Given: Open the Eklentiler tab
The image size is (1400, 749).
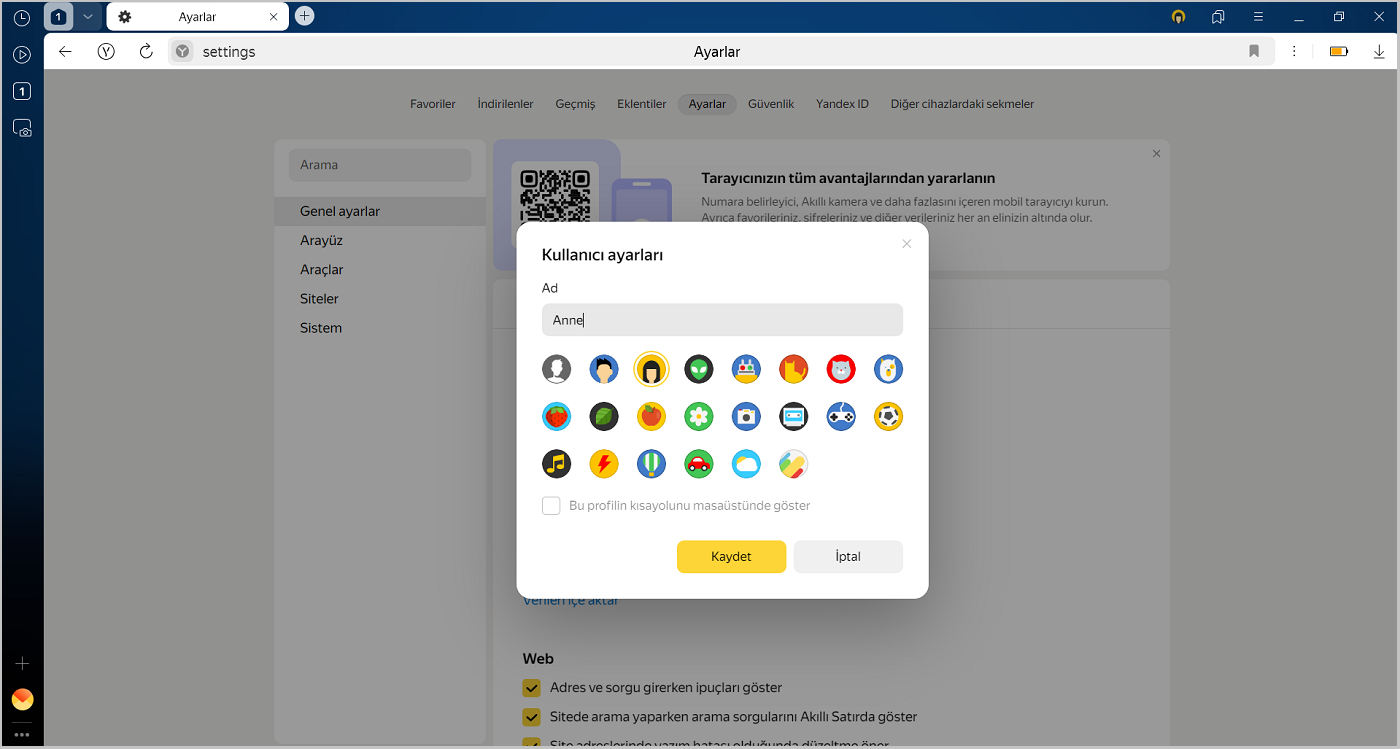Looking at the screenshot, I should (641, 104).
